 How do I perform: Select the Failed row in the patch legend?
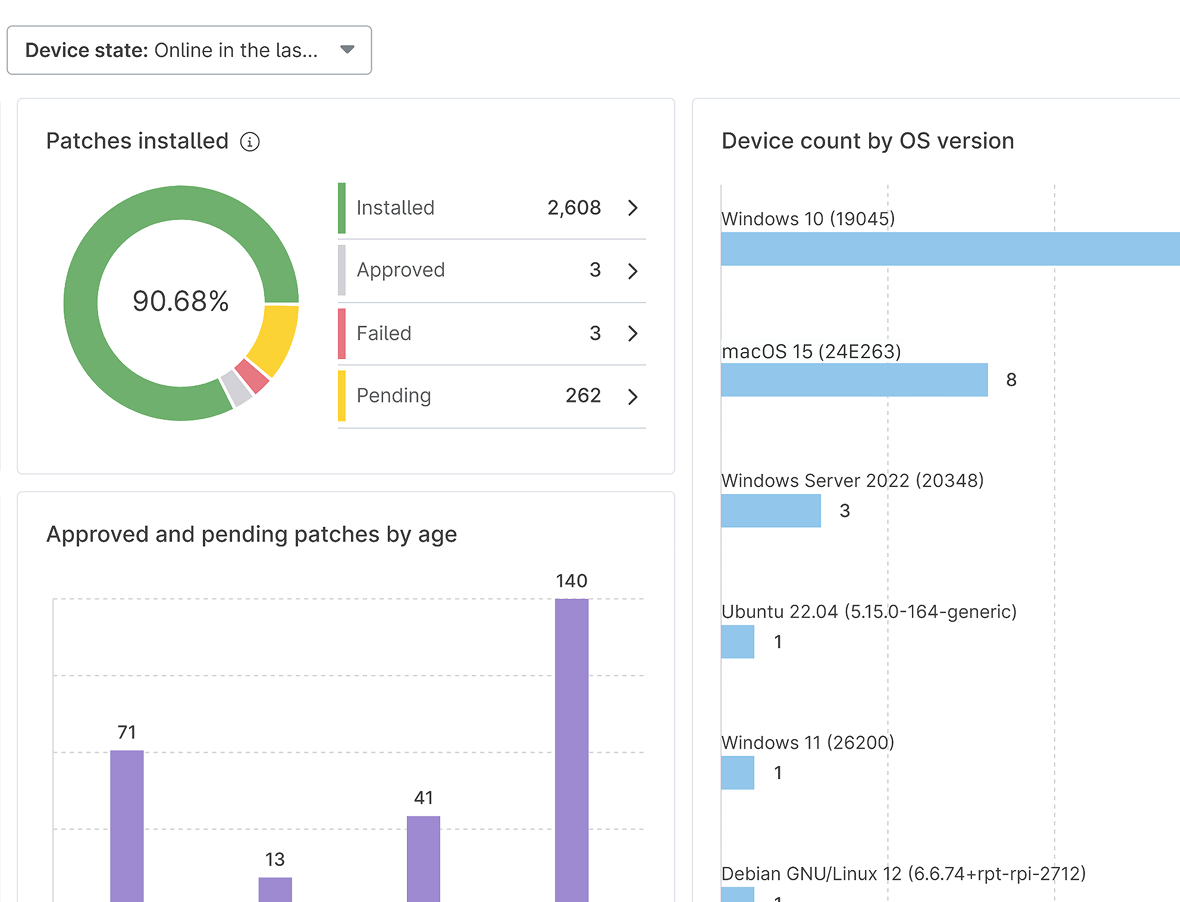tap(480, 333)
